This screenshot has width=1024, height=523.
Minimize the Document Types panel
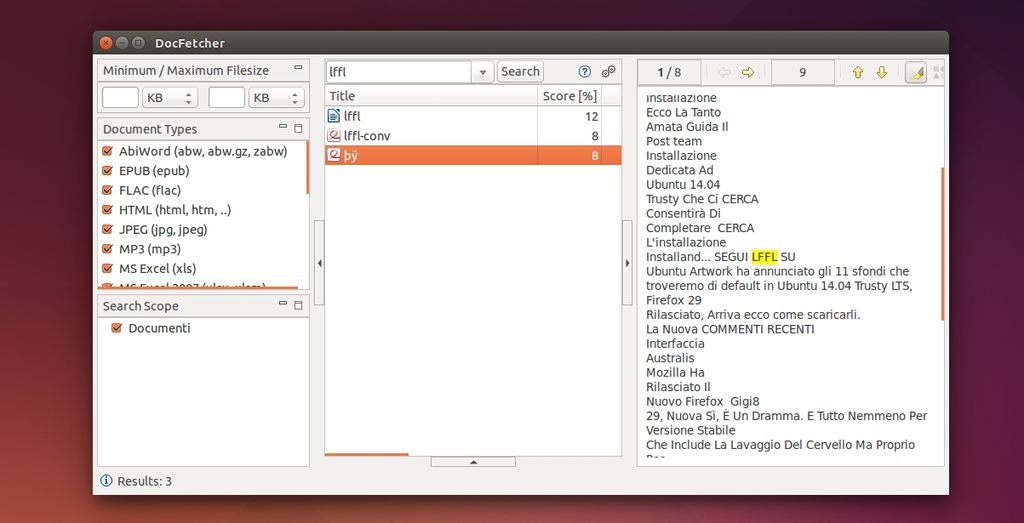point(283,128)
